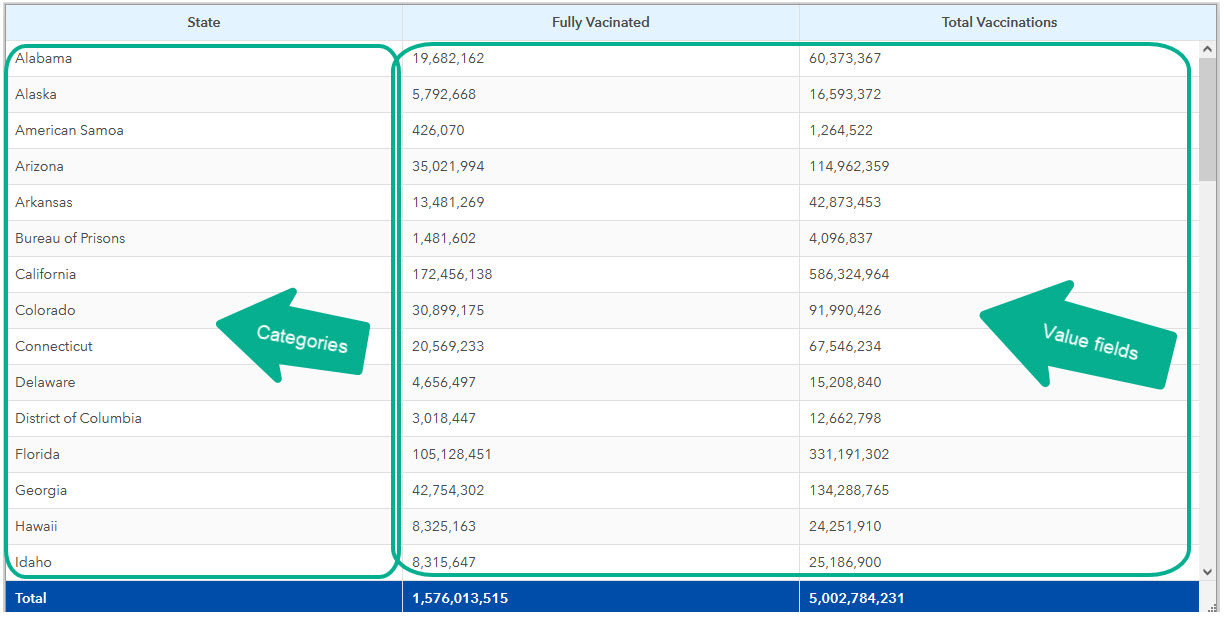Click the scrollbar up arrow
The image size is (1224, 618).
[x=1207, y=48]
